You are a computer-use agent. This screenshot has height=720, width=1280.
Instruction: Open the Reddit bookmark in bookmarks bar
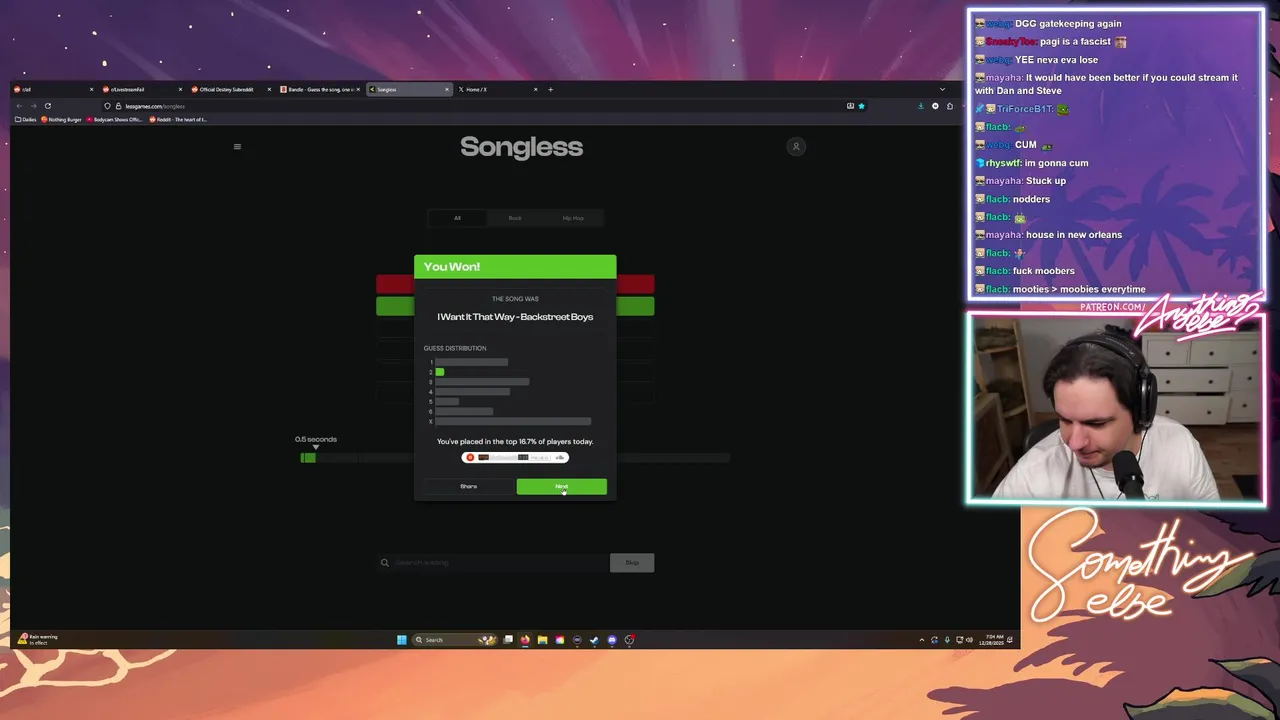[x=179, y=120]
